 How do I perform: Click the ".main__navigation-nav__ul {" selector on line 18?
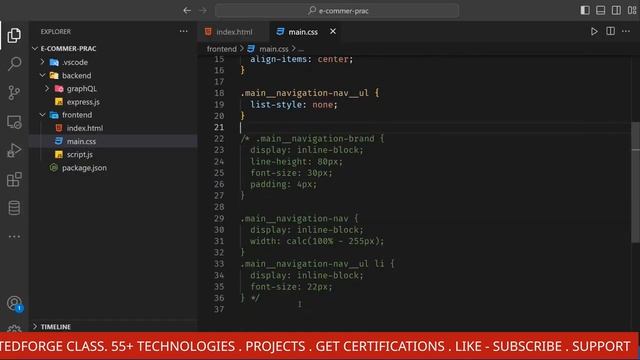point(310,93)
